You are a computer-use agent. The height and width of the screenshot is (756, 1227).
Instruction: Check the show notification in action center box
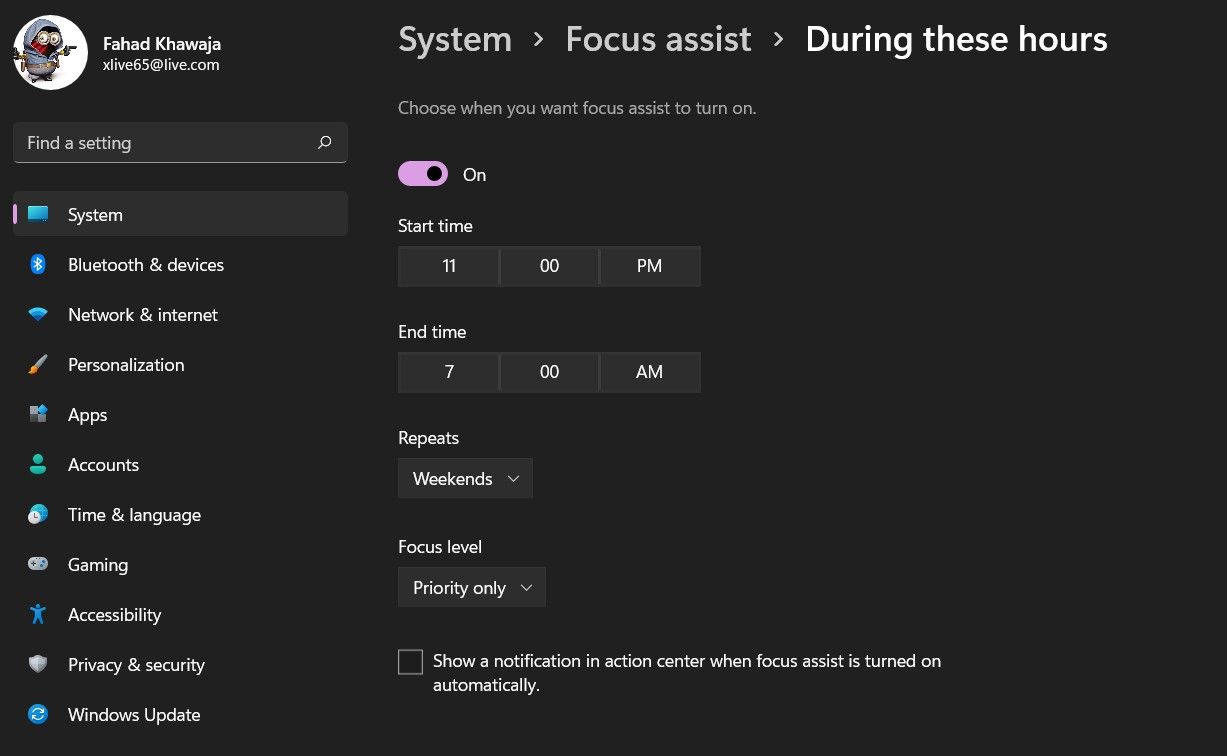(x=410, y=662)
